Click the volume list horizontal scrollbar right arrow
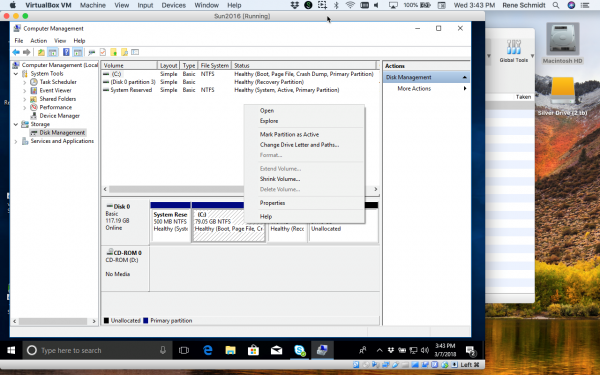The image size is (600, 375). tap(375, 189)
